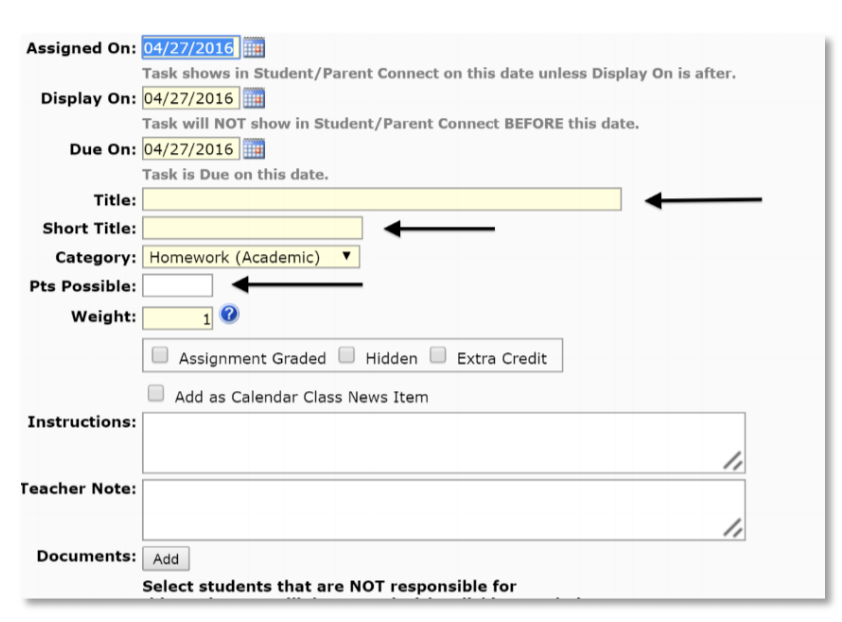Click Instructions textarea resize grip
This screenshot has width=842, height=622.
point(733,461)
